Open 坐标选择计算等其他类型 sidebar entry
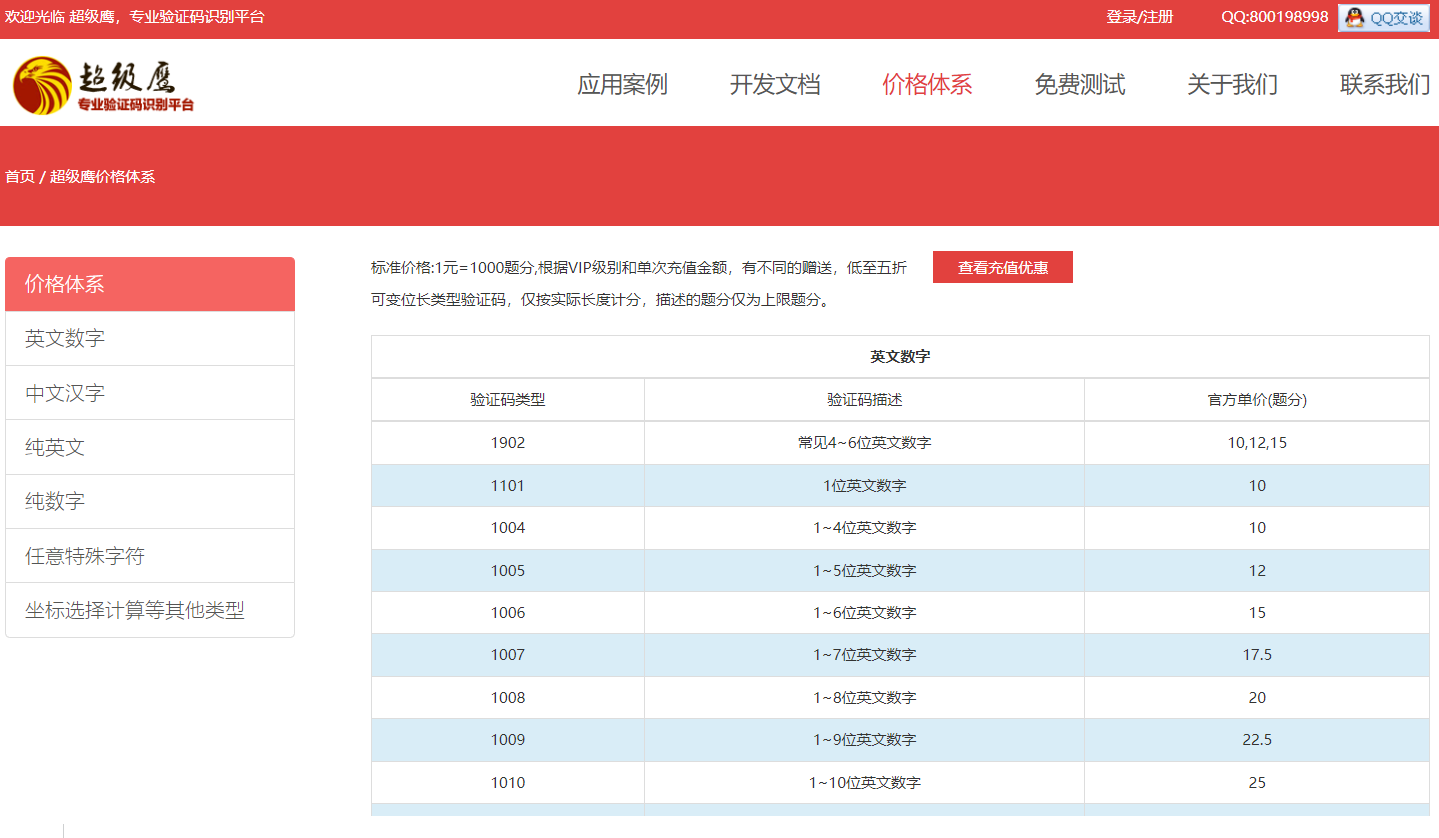 pos(150,610)
